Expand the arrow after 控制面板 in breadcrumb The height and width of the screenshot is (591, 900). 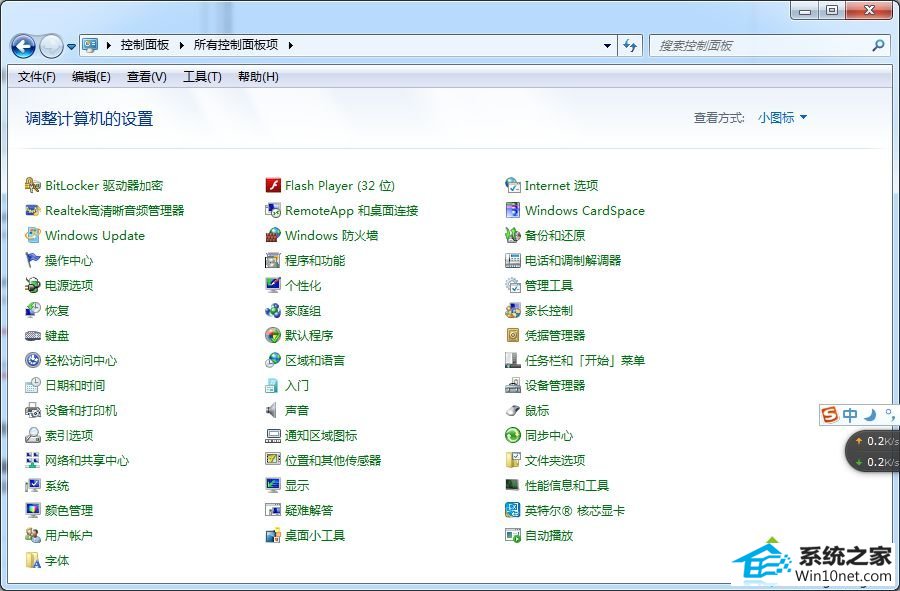(181, 45)
